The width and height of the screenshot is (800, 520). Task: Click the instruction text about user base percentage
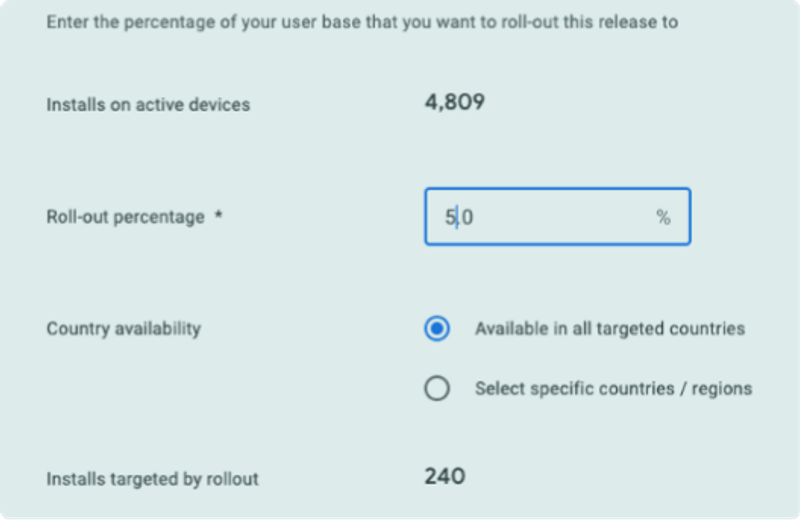[x=362, y=22]
